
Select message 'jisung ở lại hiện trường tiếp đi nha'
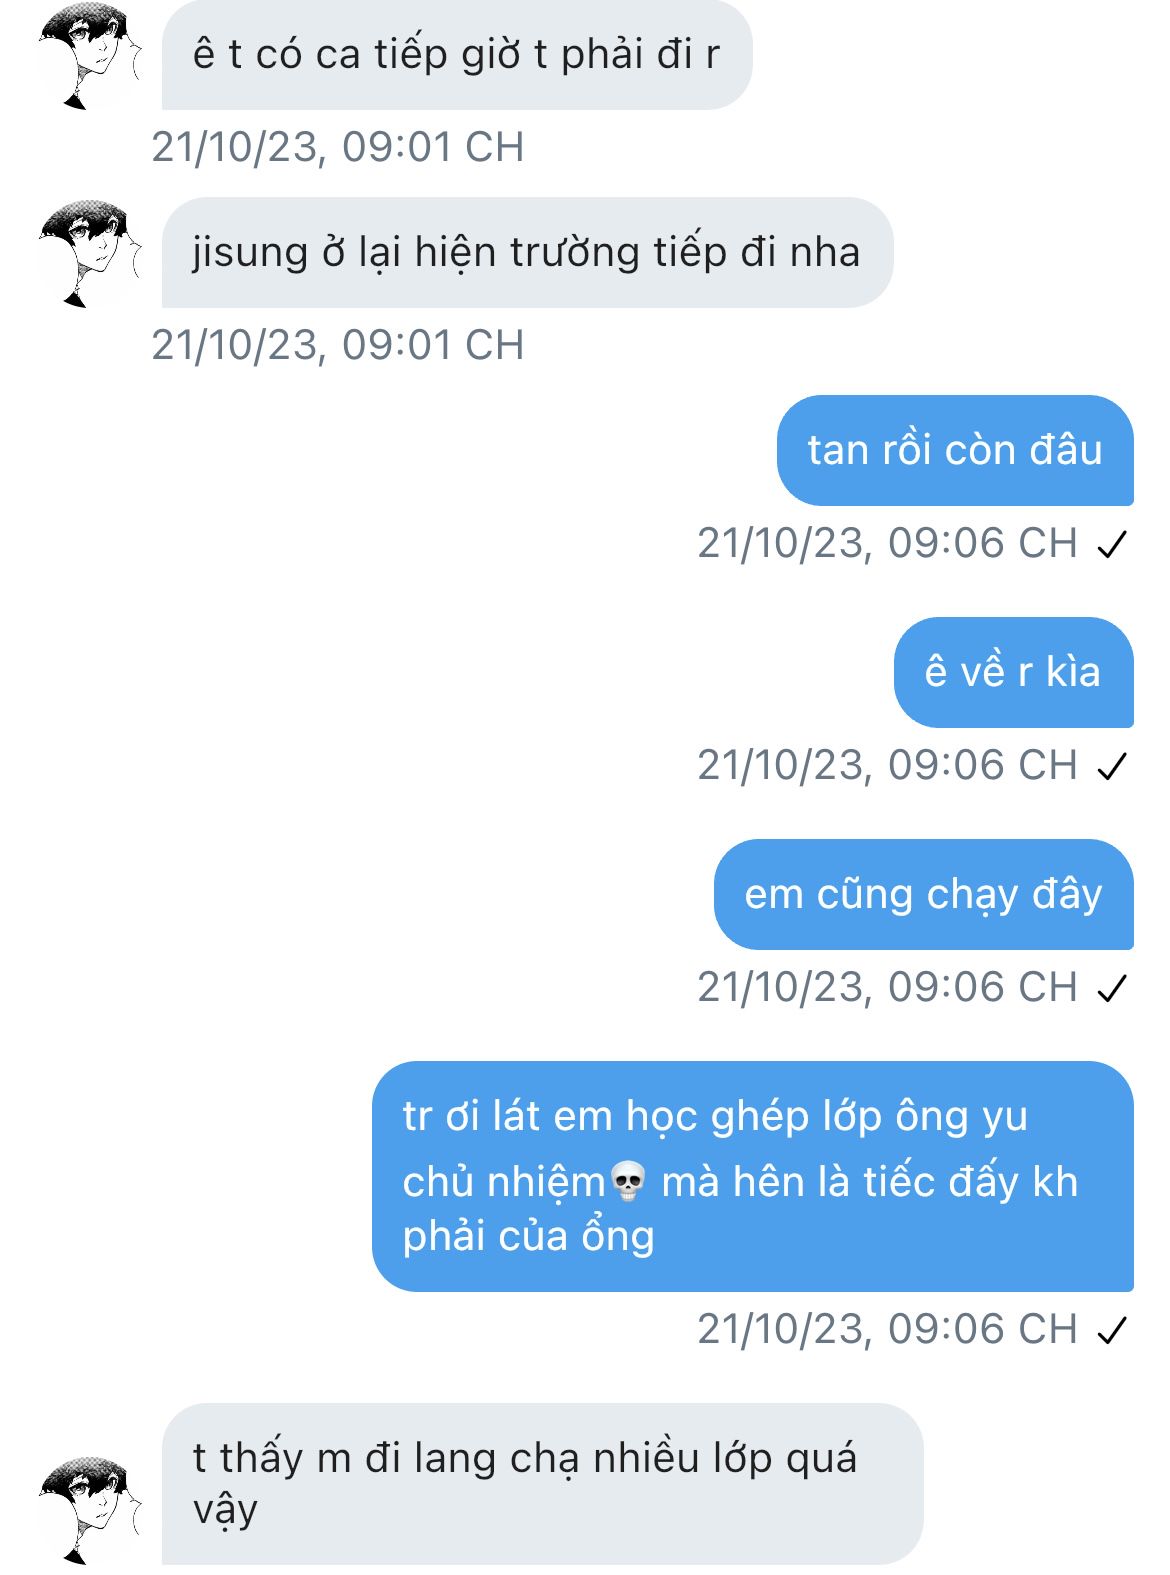point(527,252)
